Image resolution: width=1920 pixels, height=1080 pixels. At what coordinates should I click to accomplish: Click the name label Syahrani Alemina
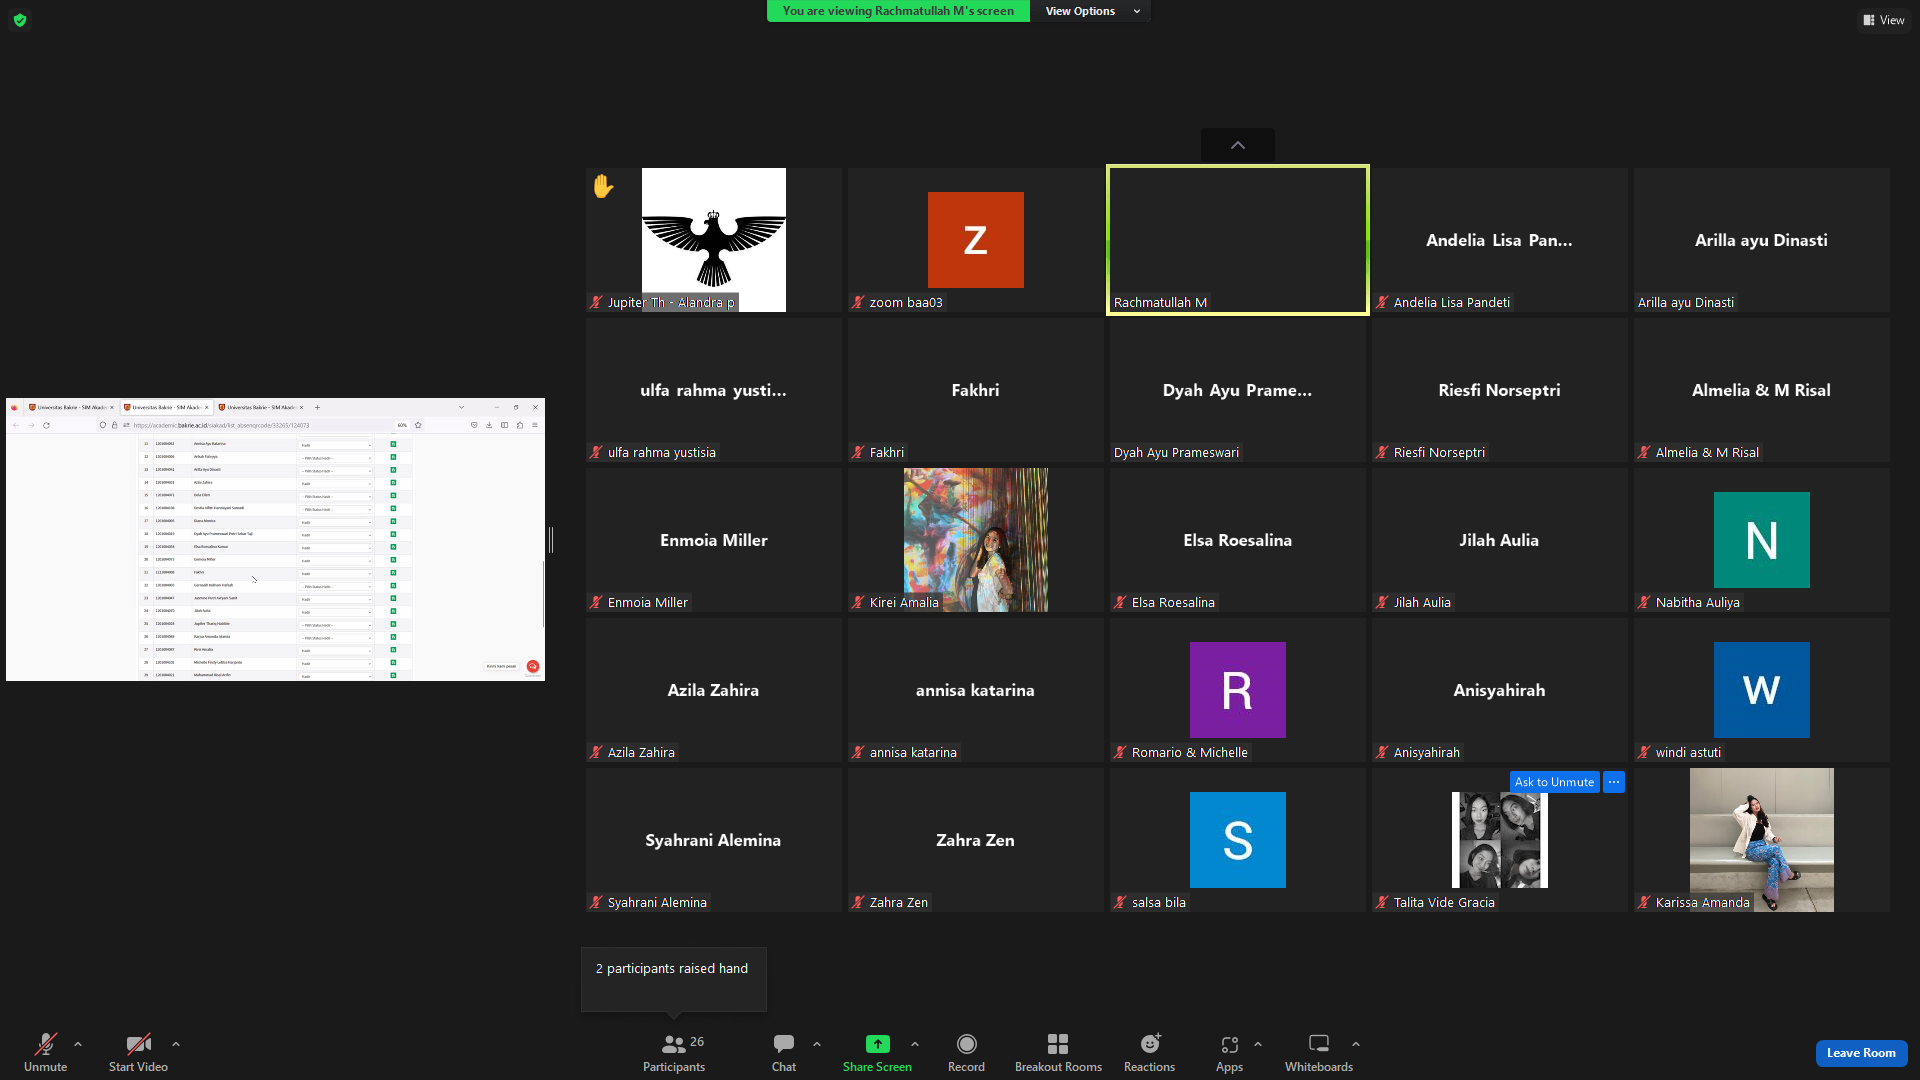point(657,902)
